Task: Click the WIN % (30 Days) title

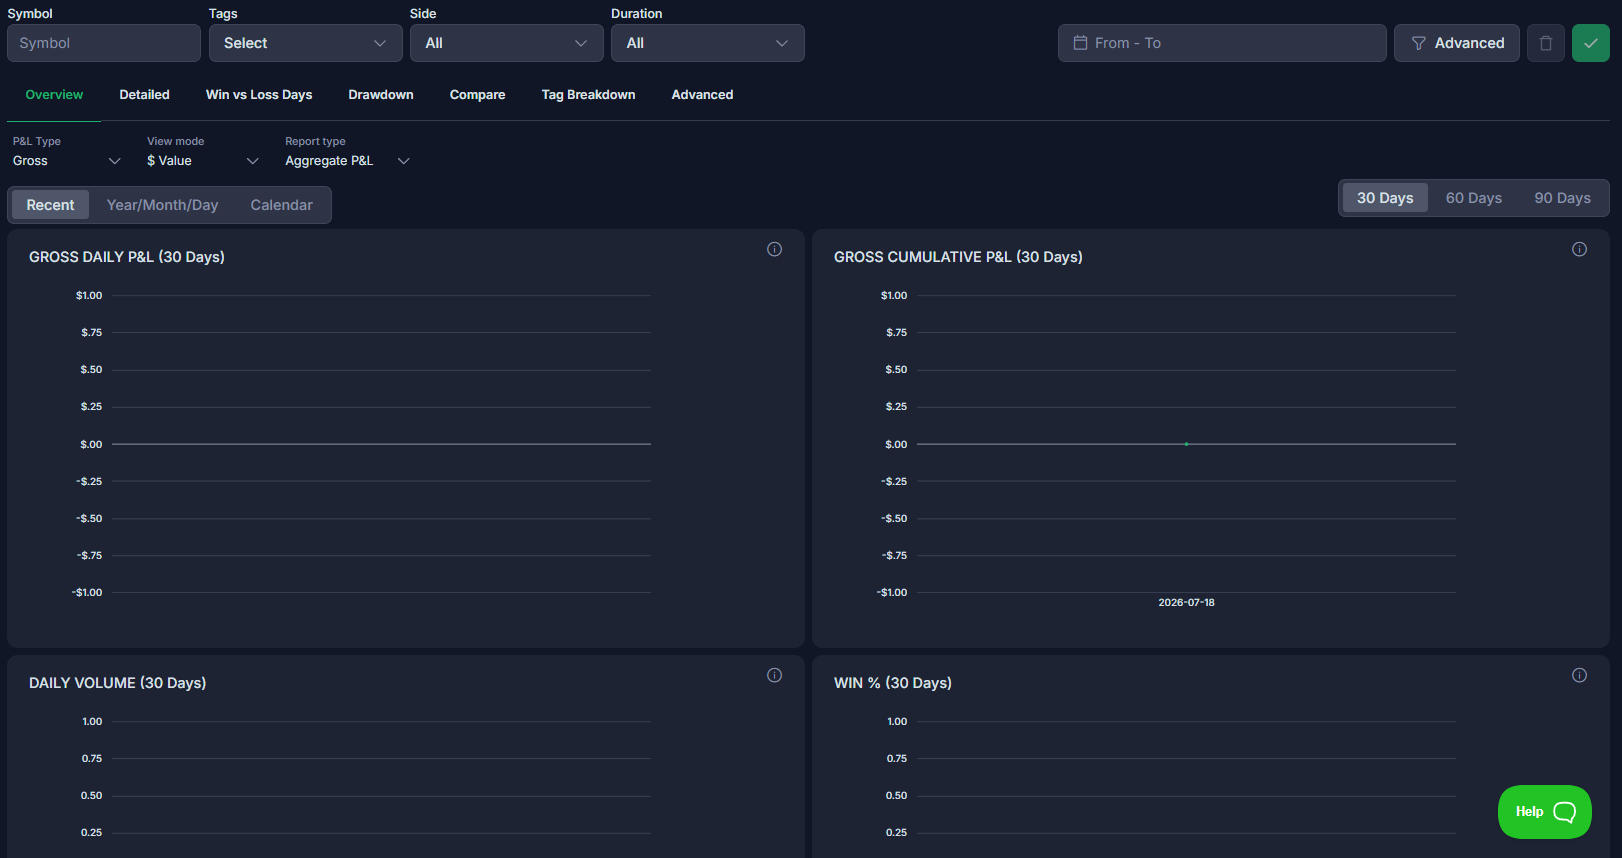Action: tap(893, 683)
